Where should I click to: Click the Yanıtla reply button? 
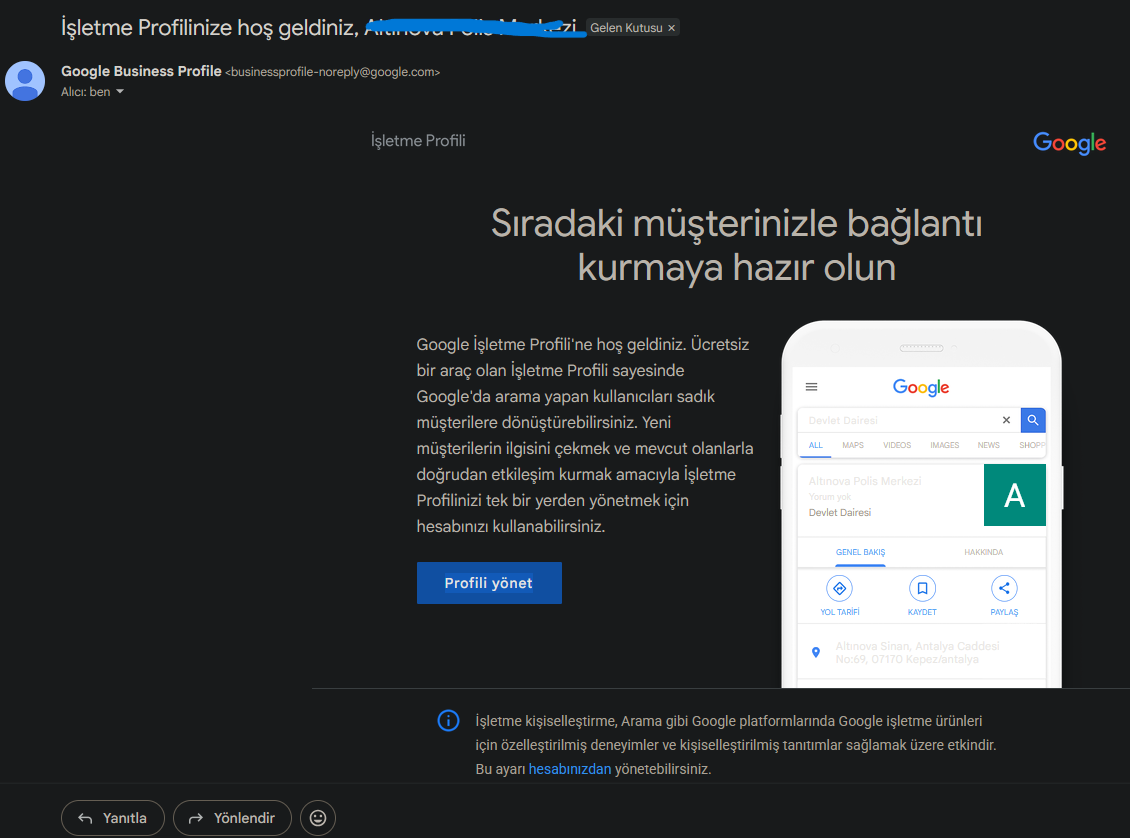pos(112,818)
